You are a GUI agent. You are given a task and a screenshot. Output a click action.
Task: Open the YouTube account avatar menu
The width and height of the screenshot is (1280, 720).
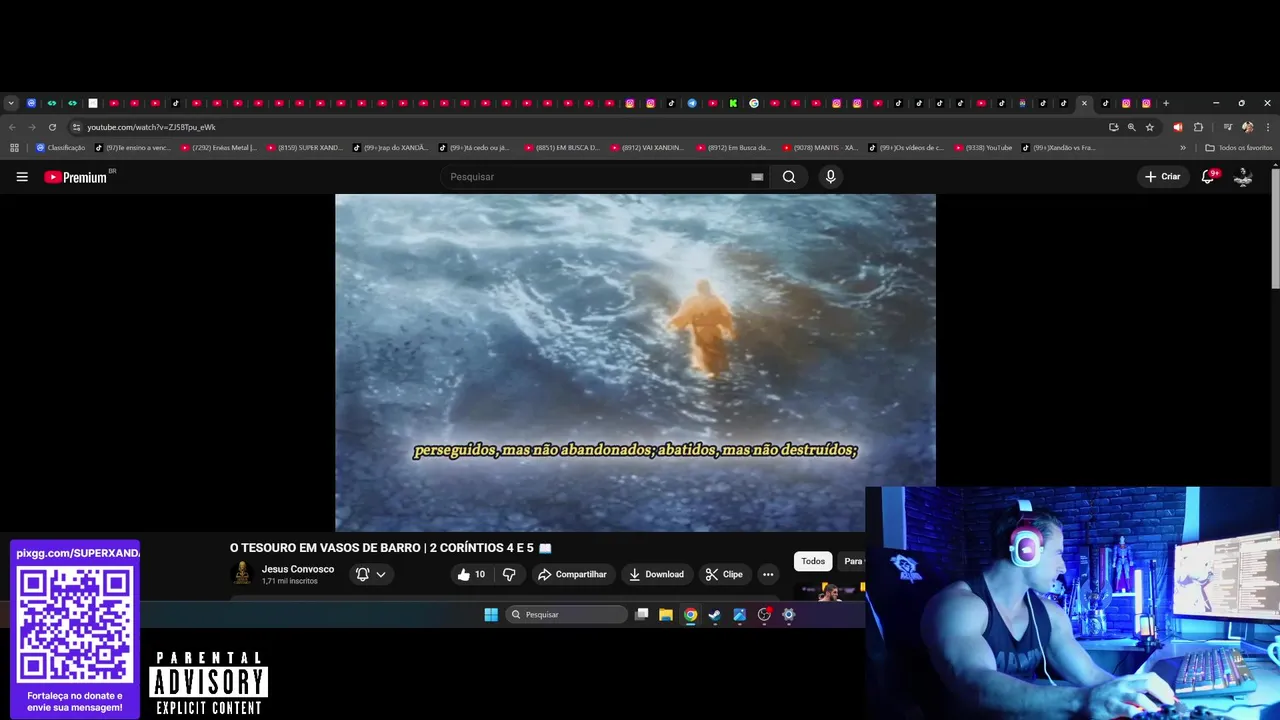pyautogui.click(x=1243, y=177)
